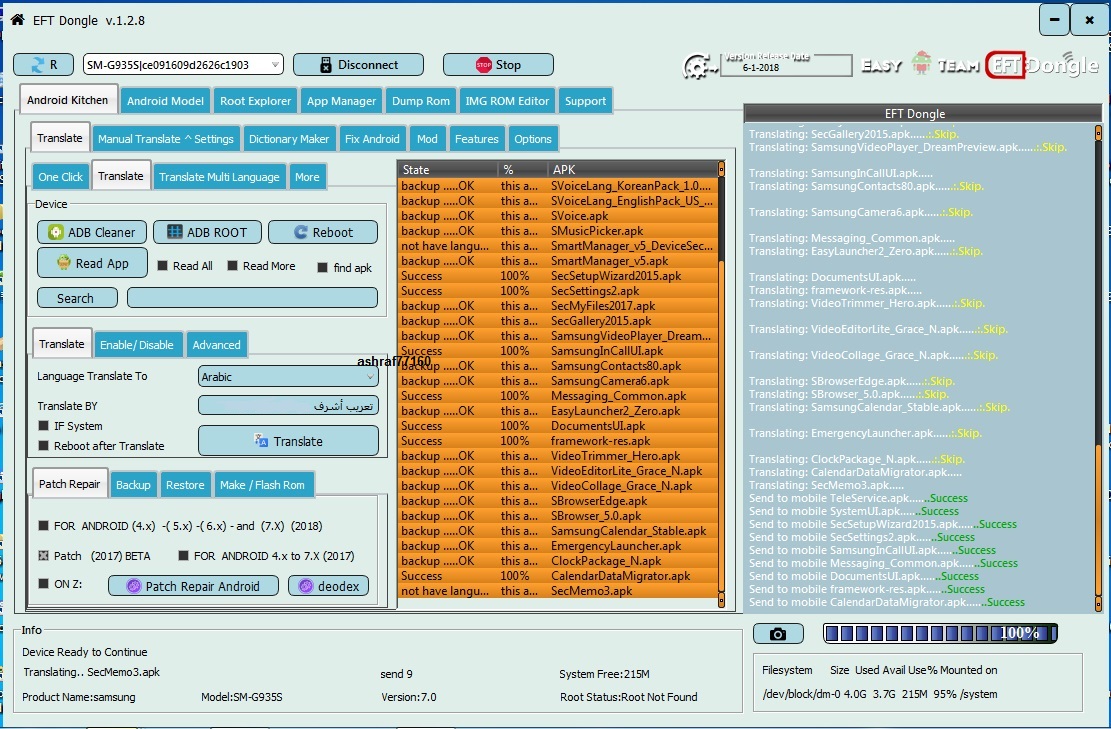Click the refresh R button

(43, 65)
